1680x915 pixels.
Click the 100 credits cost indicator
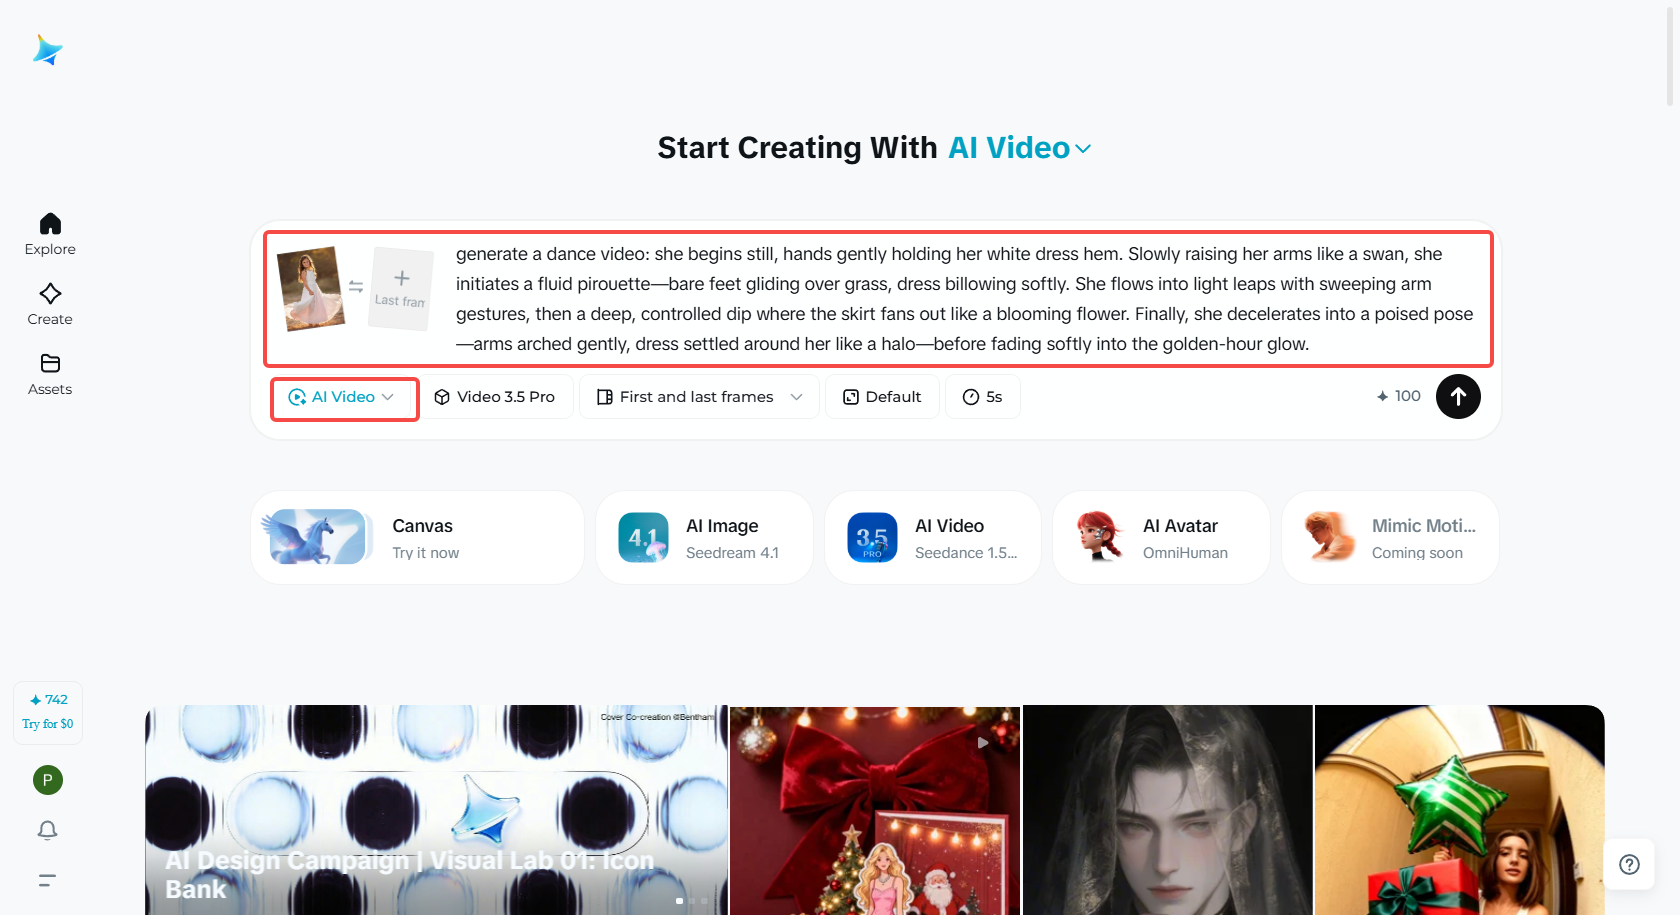tap(1398, 396)
